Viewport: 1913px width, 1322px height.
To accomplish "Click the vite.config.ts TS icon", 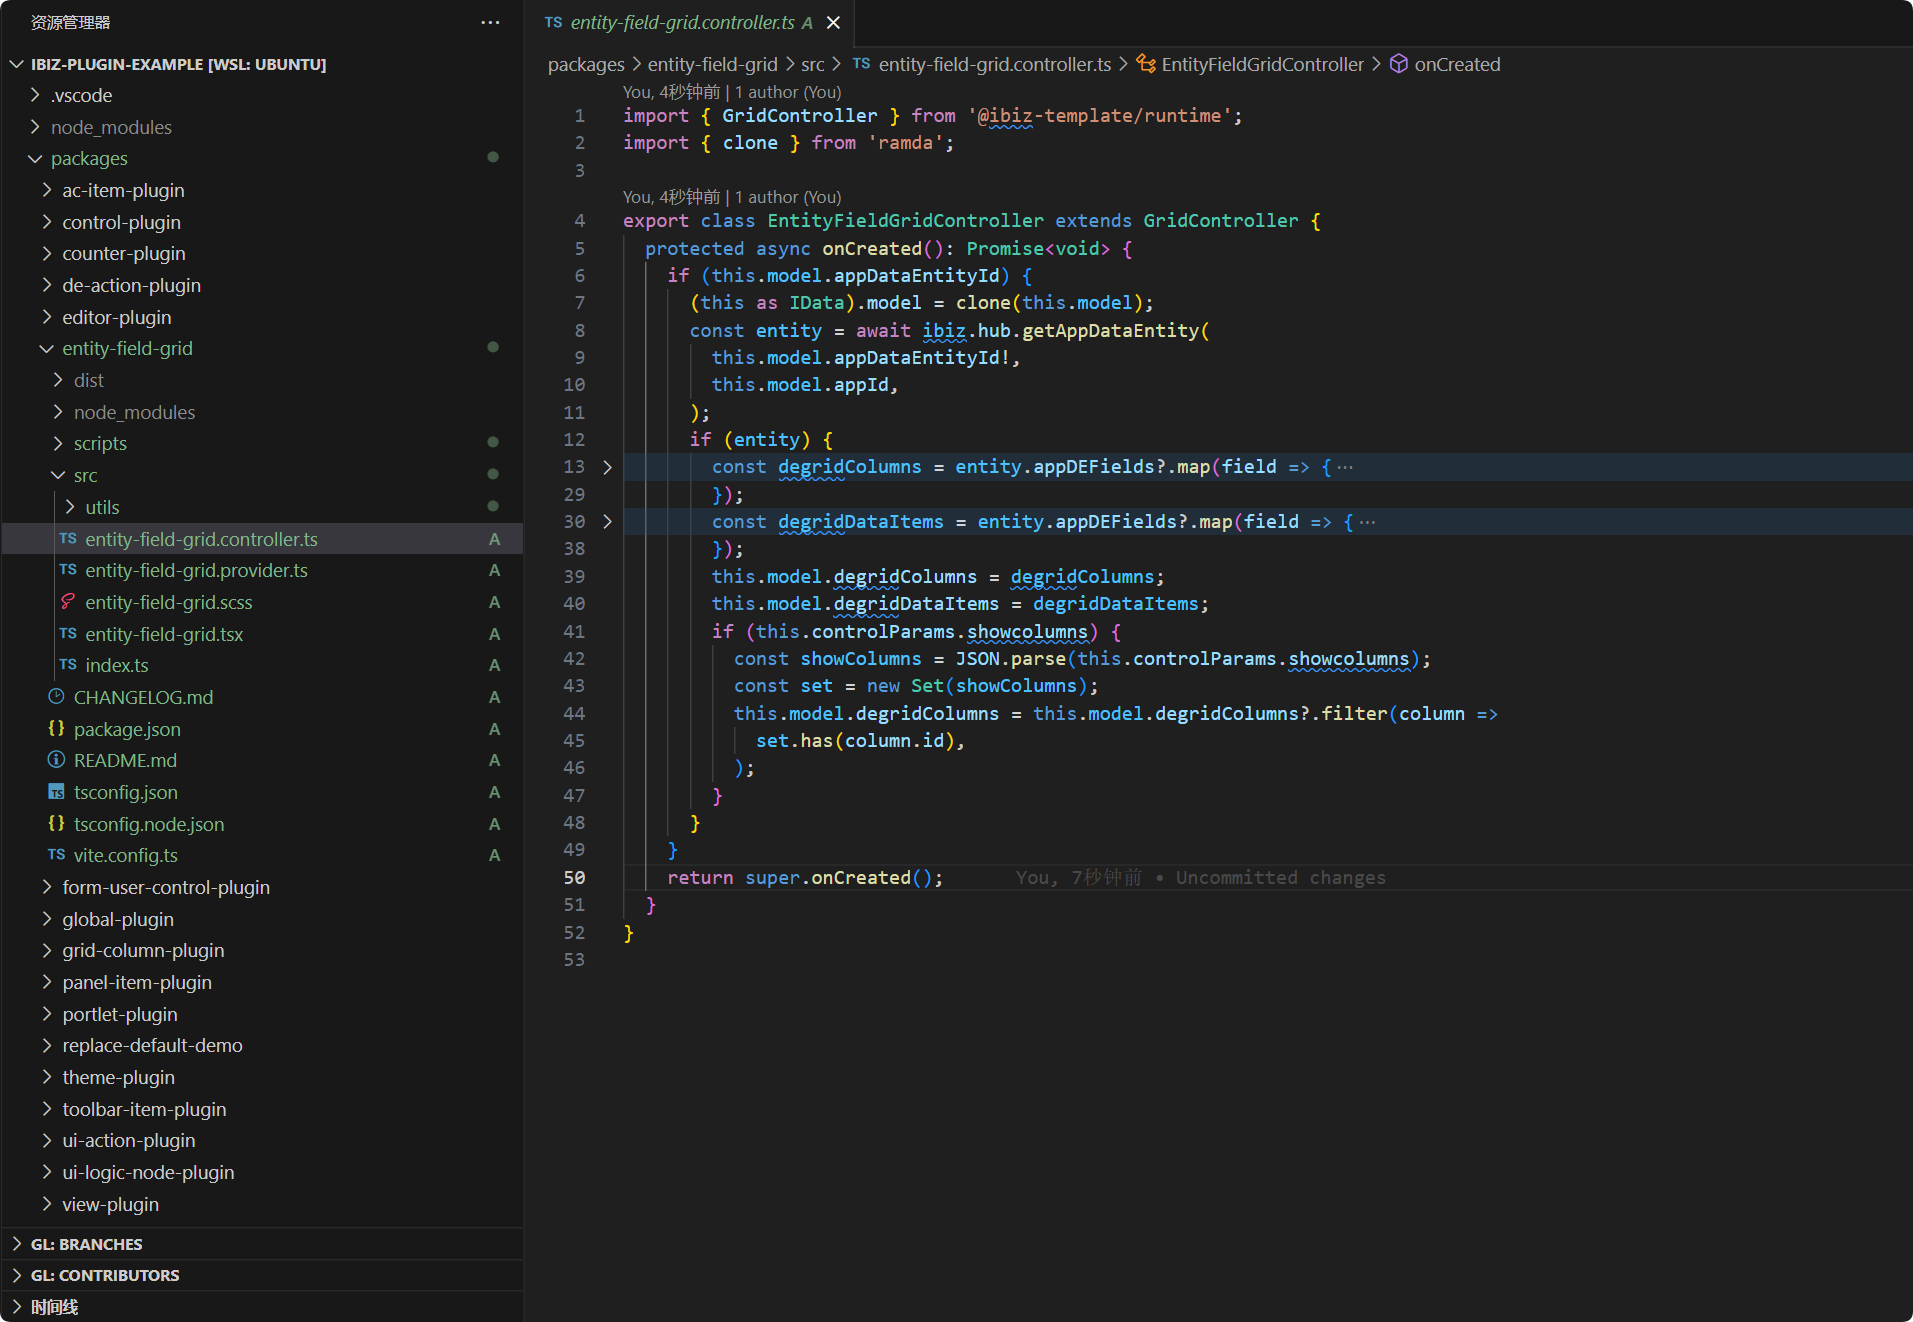I will 56,855.
